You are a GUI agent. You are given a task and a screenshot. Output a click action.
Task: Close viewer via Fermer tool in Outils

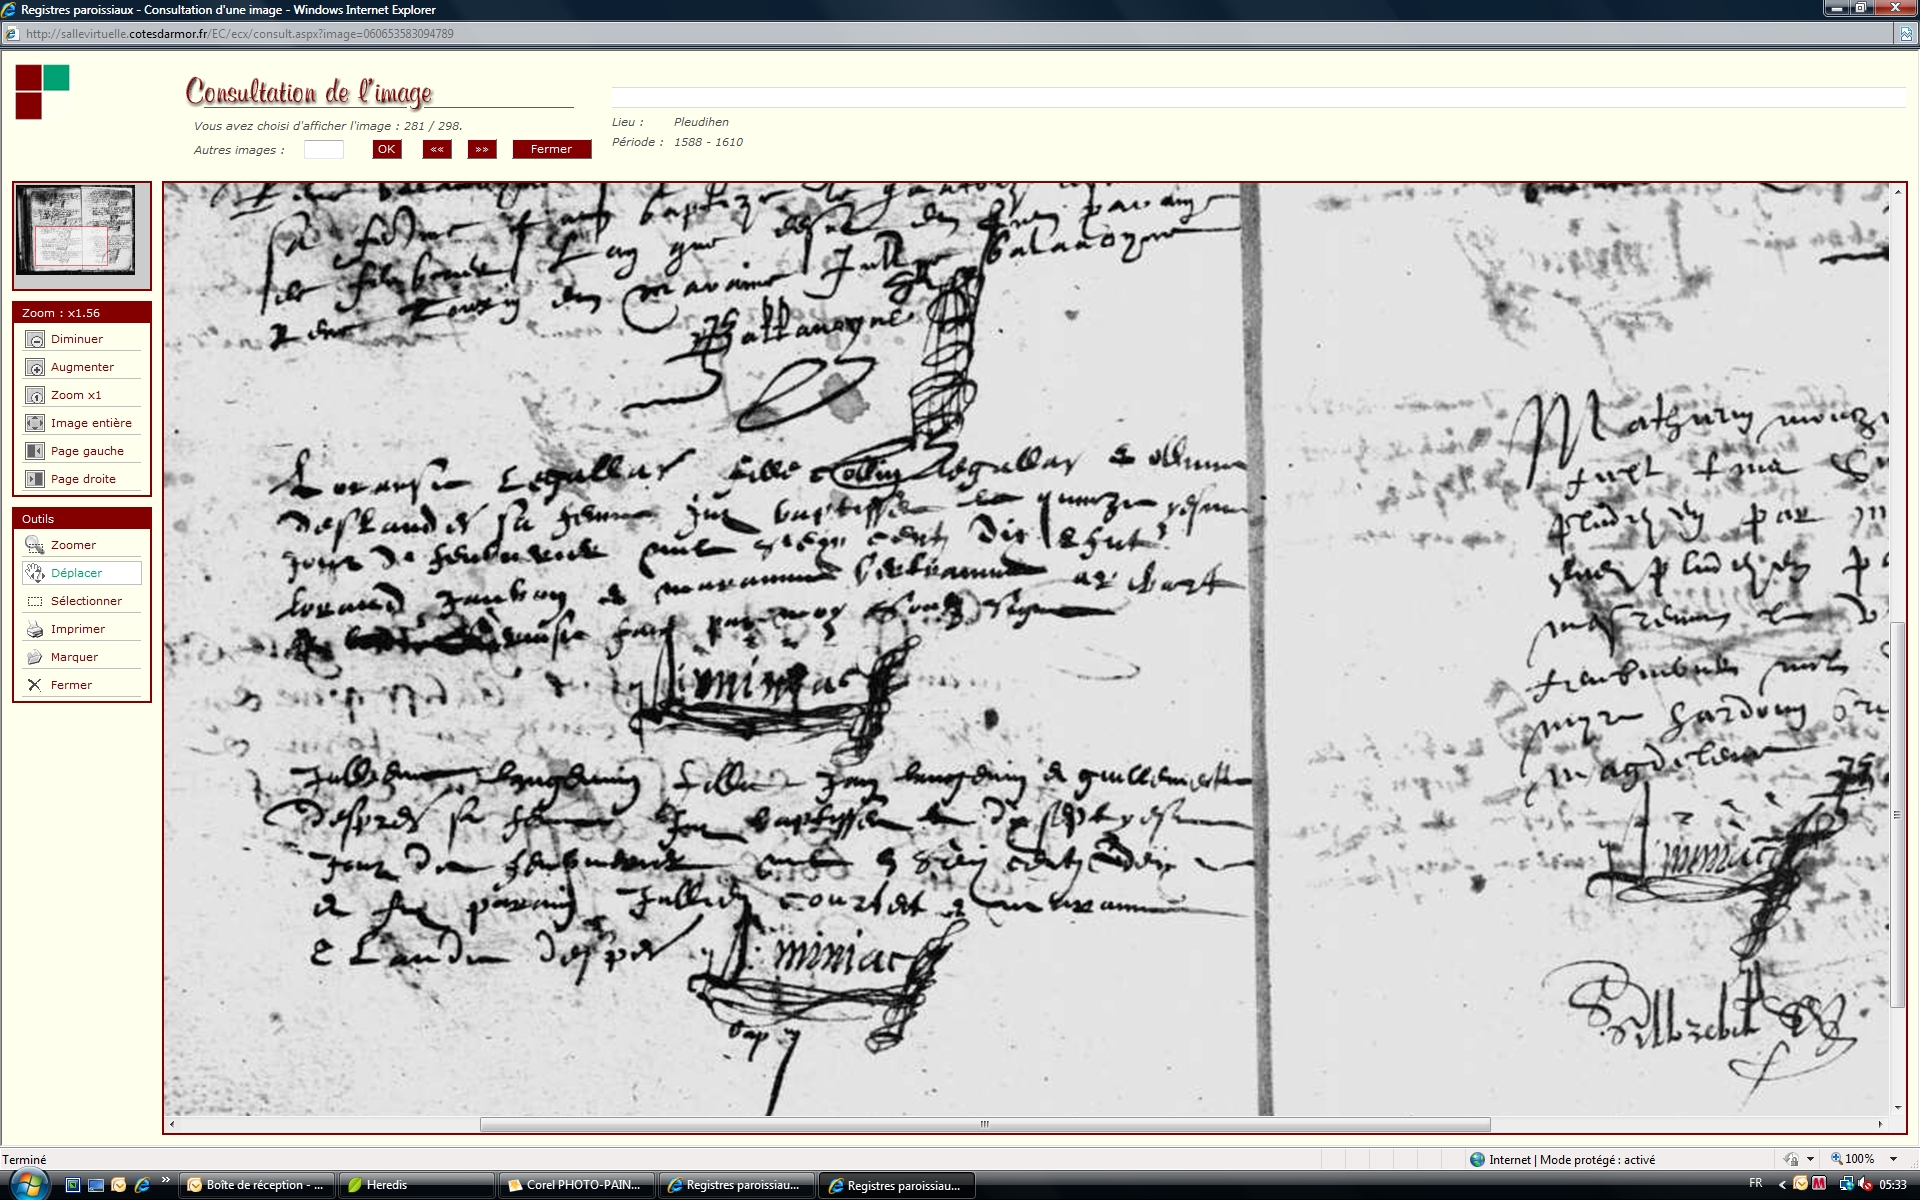(35, 686)
